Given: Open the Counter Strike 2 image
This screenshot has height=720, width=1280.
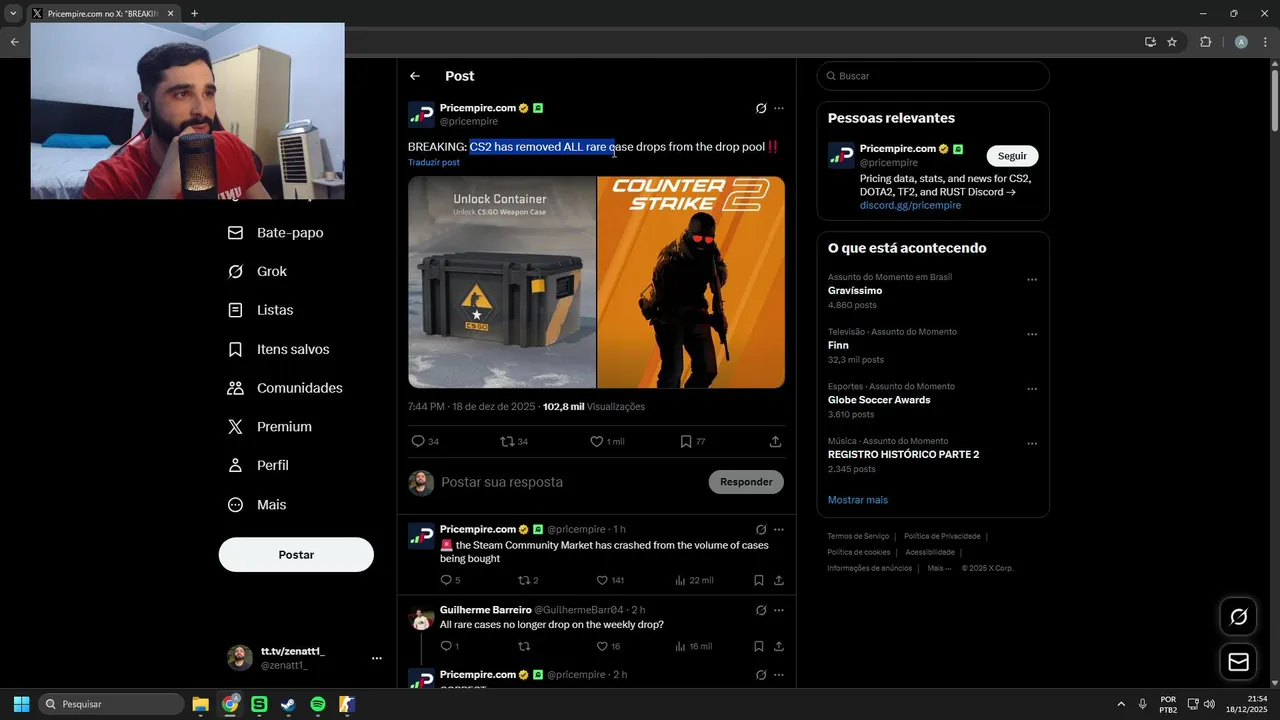Looking at the screenshot, I should (x=691, y=282).
